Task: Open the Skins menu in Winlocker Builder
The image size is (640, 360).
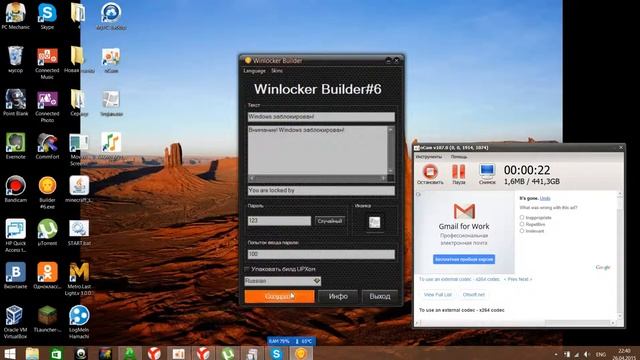Action: coord(277,71)
